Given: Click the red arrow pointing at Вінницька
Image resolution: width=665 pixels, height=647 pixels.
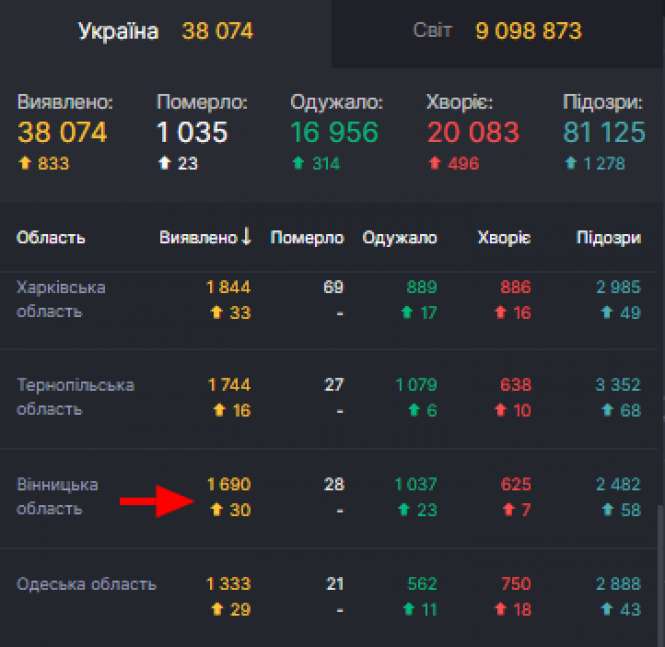Looking at the screenshot, I should coord(153,504).
